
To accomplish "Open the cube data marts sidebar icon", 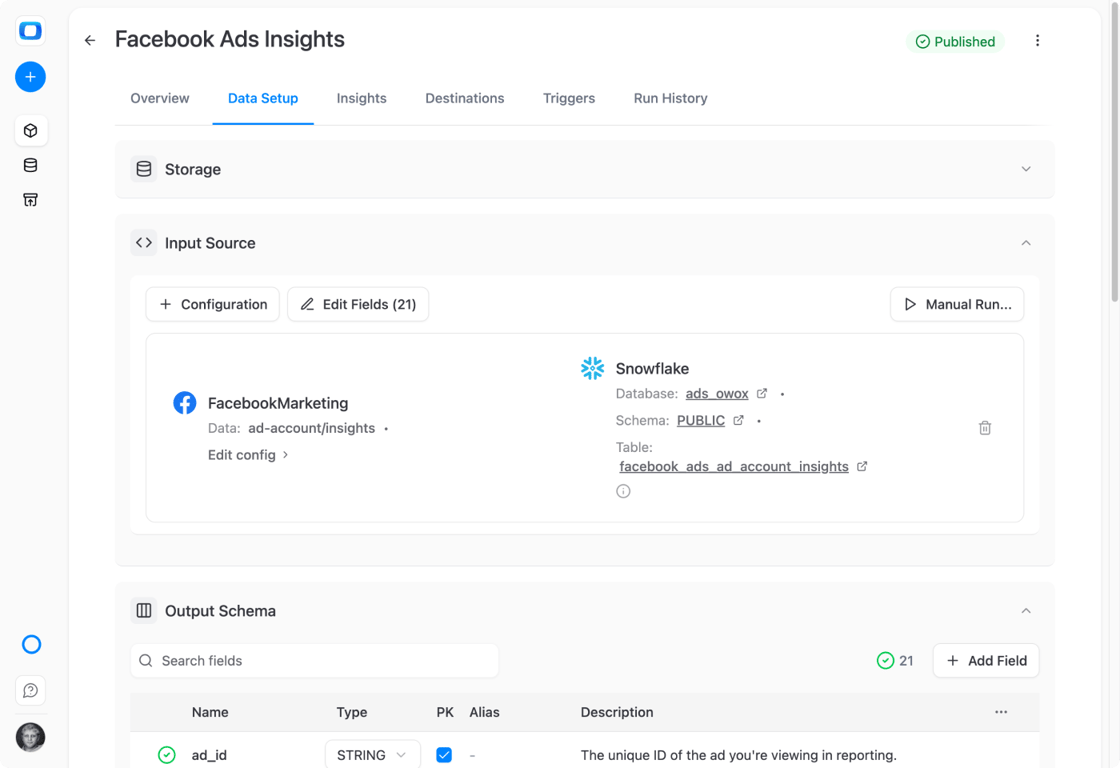I will tap(30, 131).
